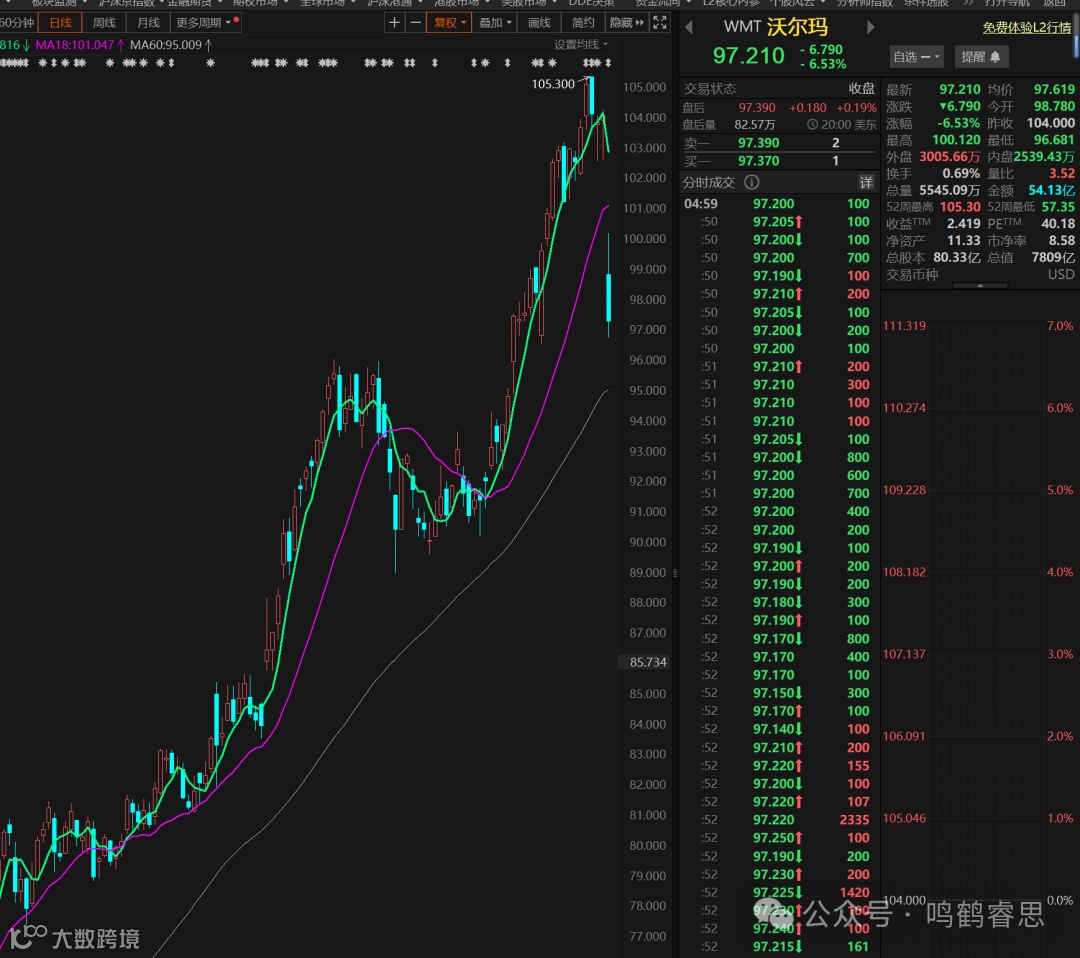The width and height of the screenshot is (1080, 958).
Task: Click 量比 3.52 value
Action: coord(1061,174)
